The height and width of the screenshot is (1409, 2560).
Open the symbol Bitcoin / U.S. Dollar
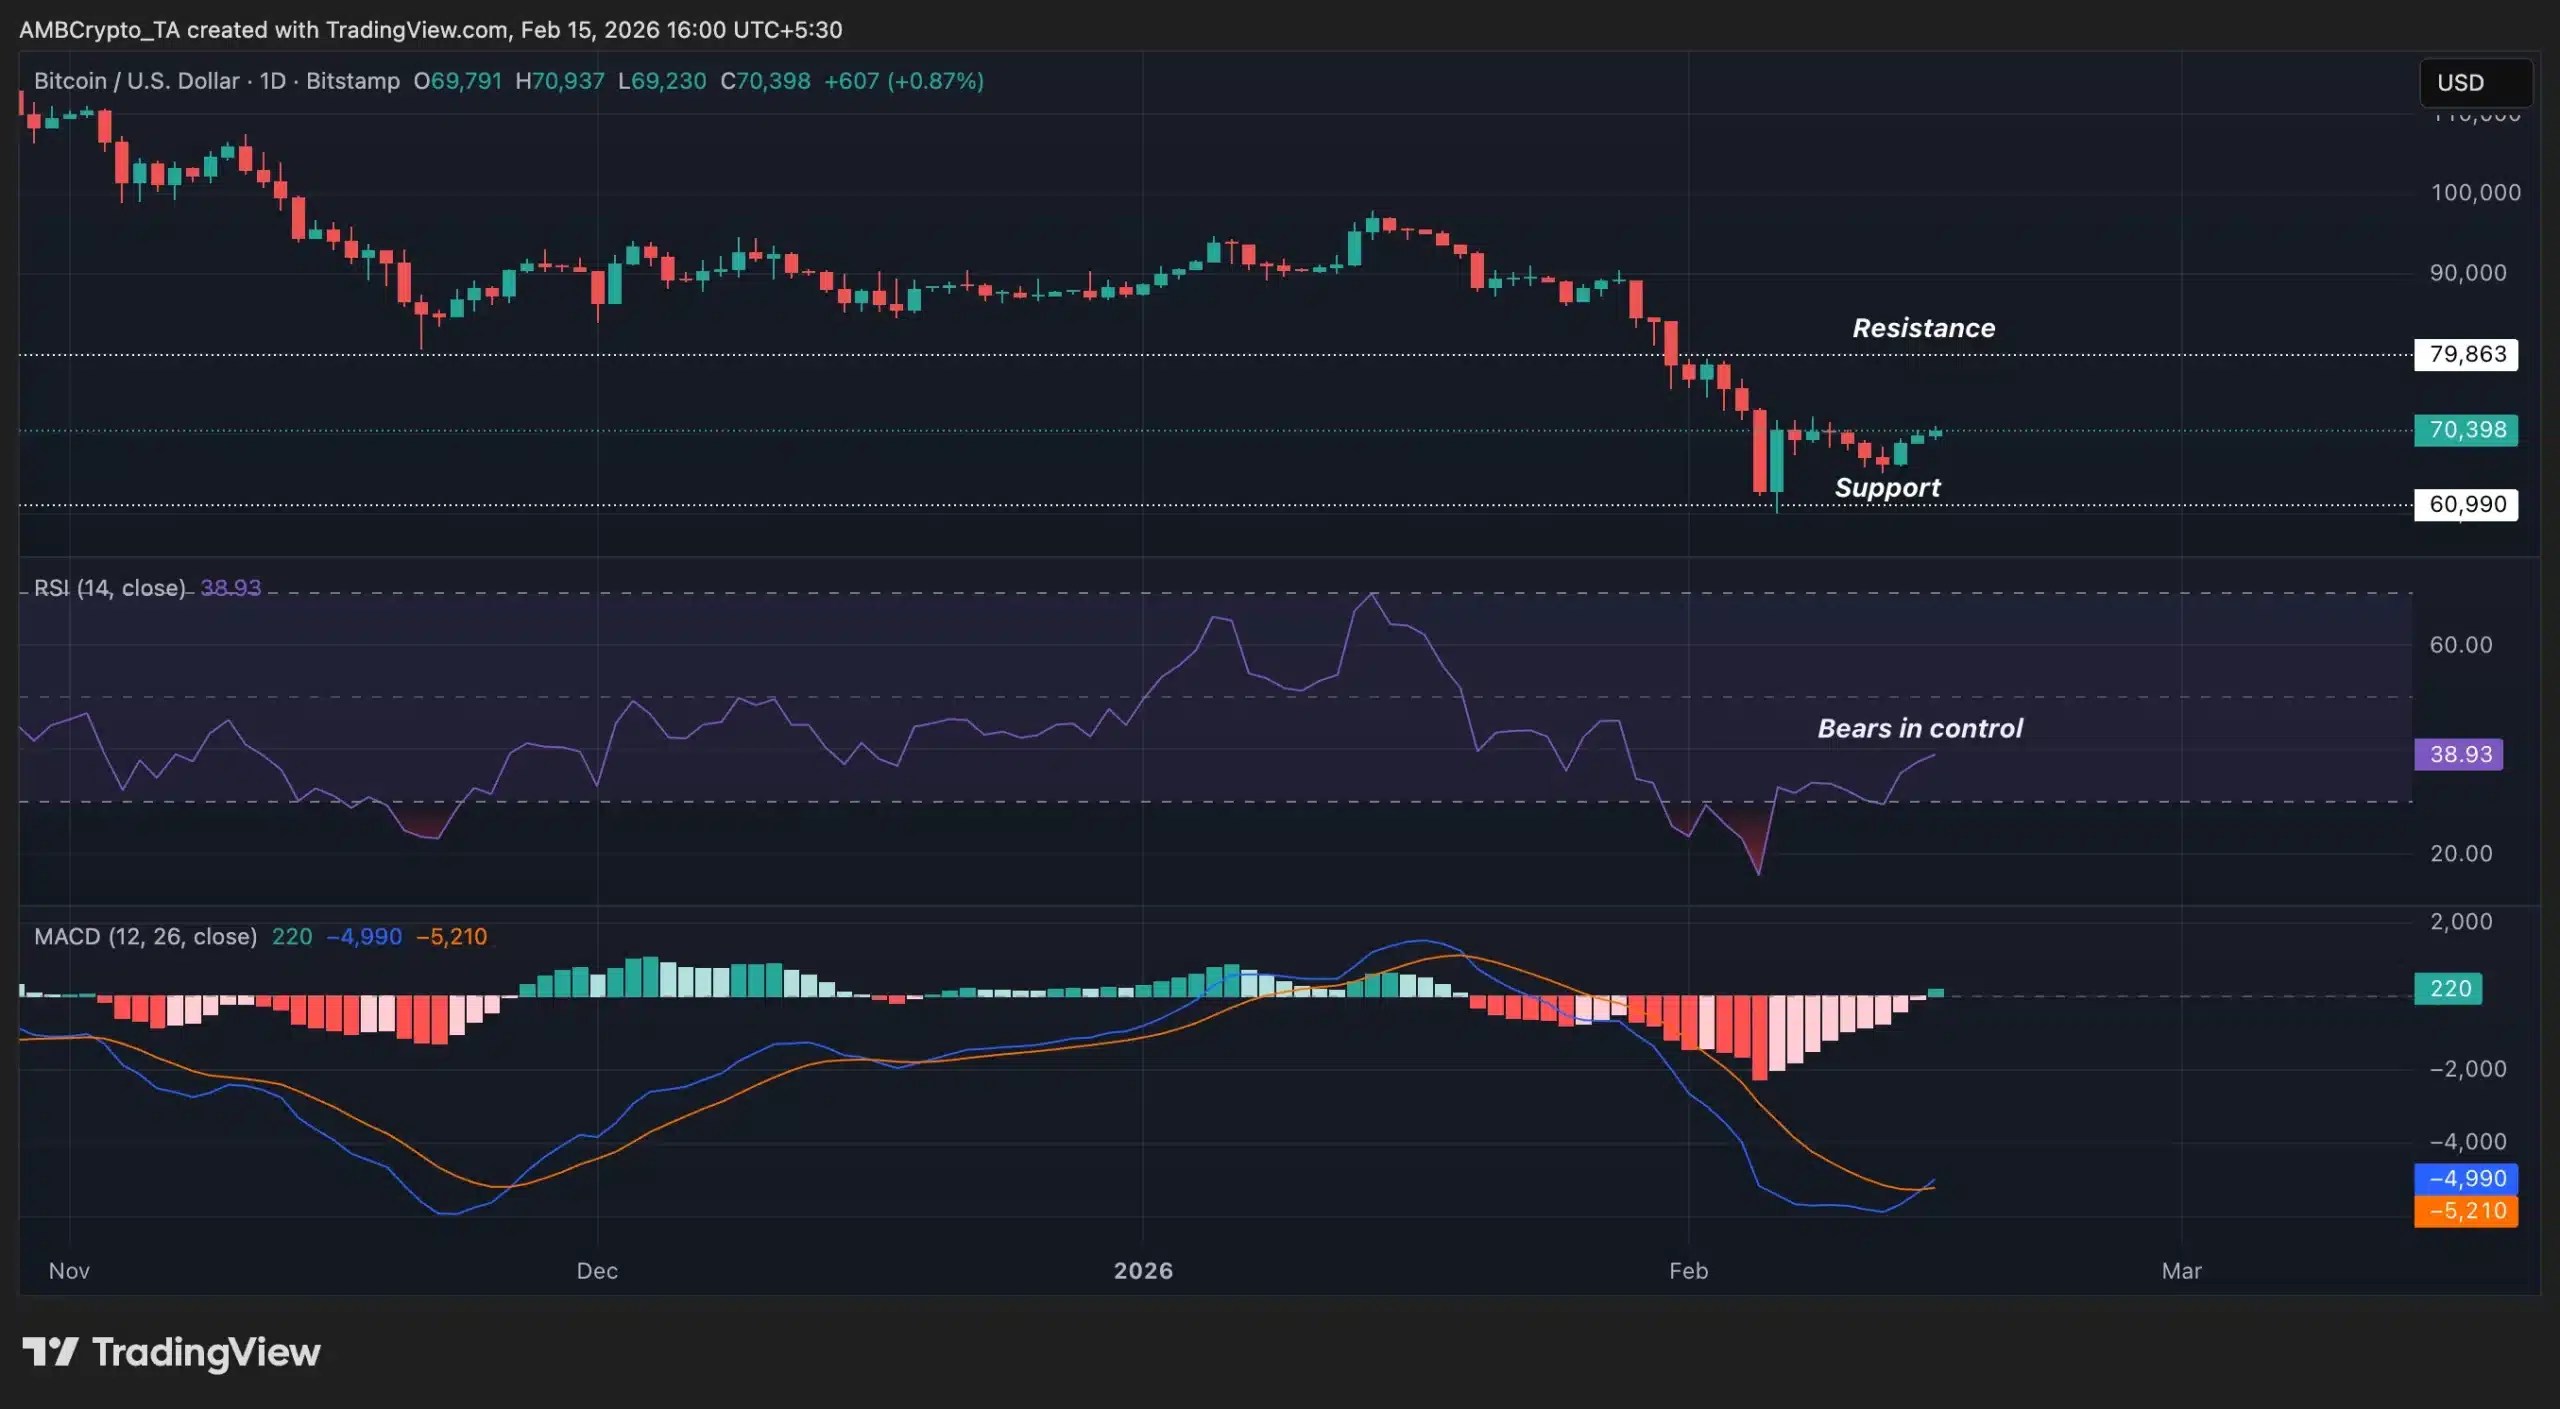point(135,81)
